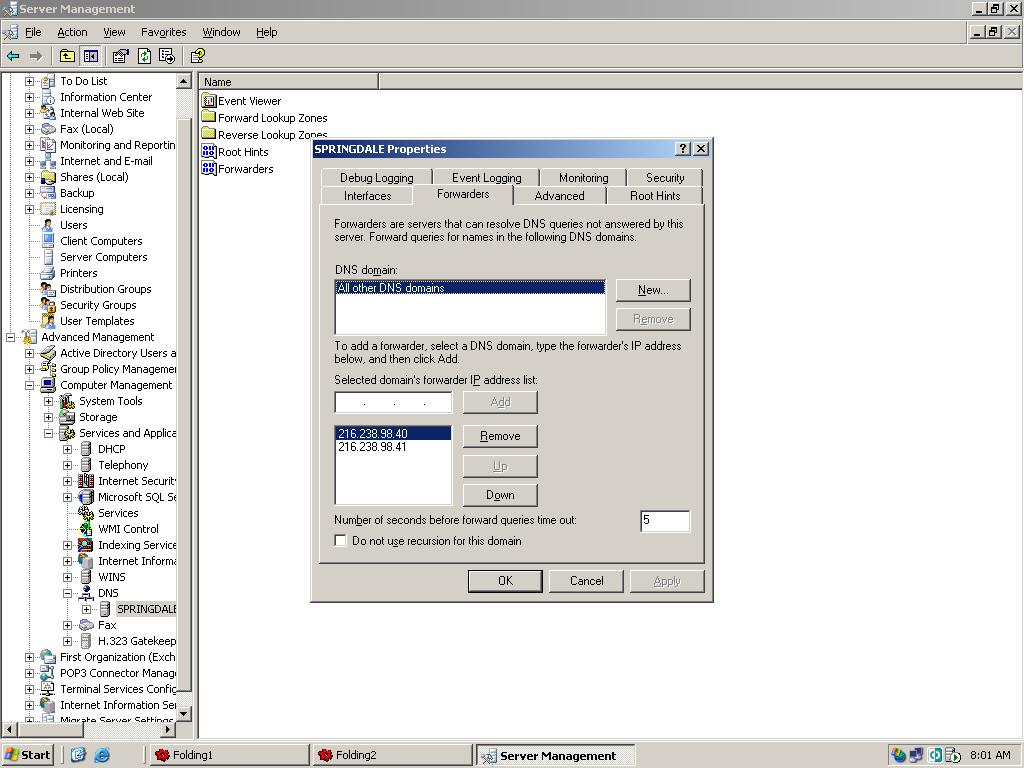Click the New... DNS domain button

(x=652, y=290)
